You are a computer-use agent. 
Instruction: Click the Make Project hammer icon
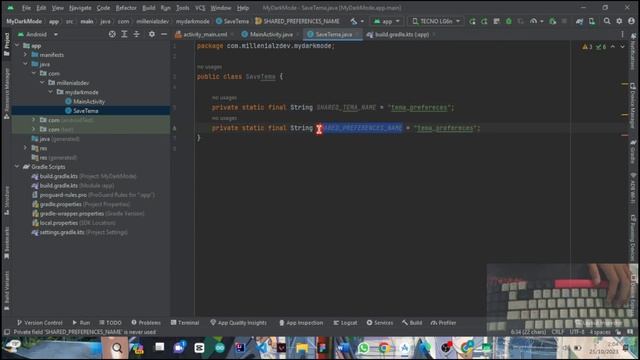click(x=353, y=21)
